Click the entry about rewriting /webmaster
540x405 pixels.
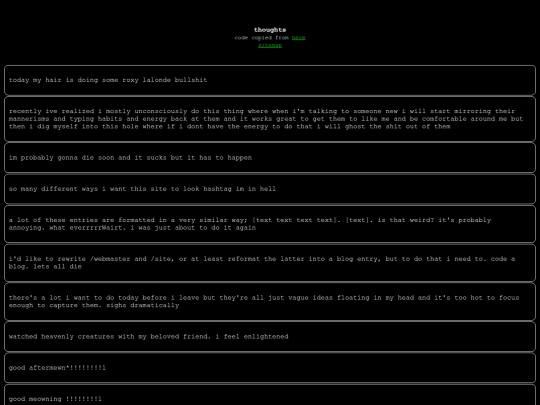pos(270,263)
